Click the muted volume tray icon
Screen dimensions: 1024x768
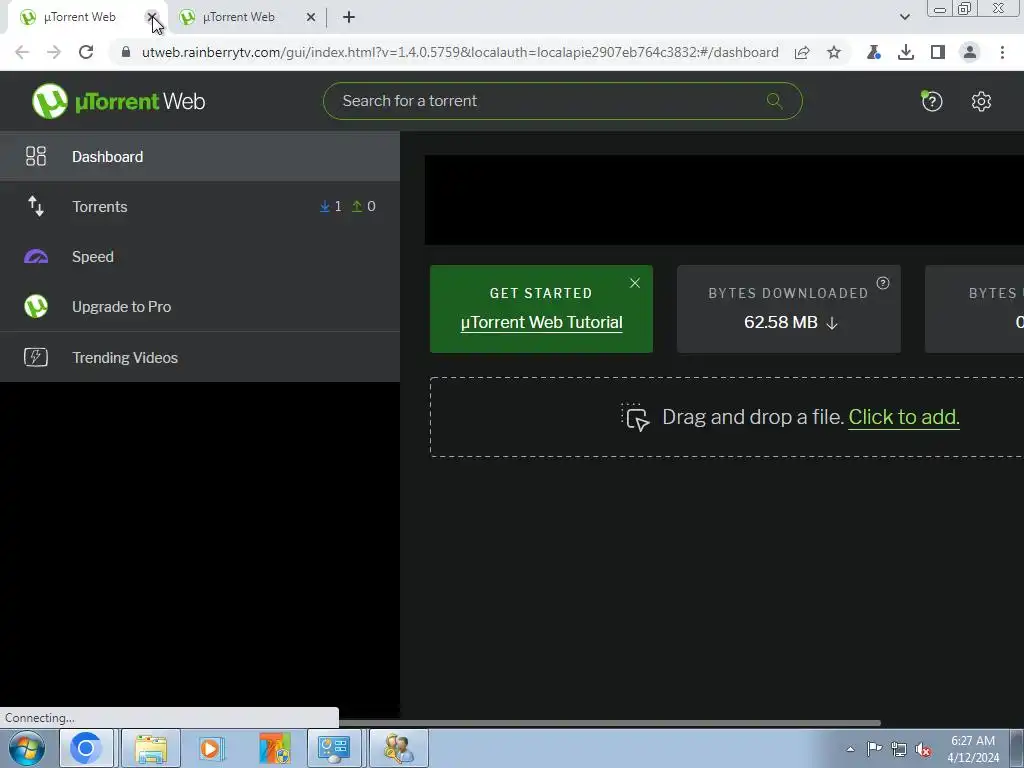pos(923,749)
